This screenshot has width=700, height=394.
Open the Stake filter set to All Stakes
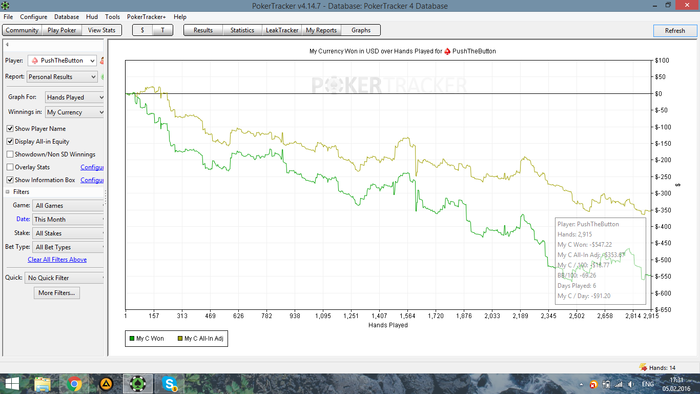[68, 233]
